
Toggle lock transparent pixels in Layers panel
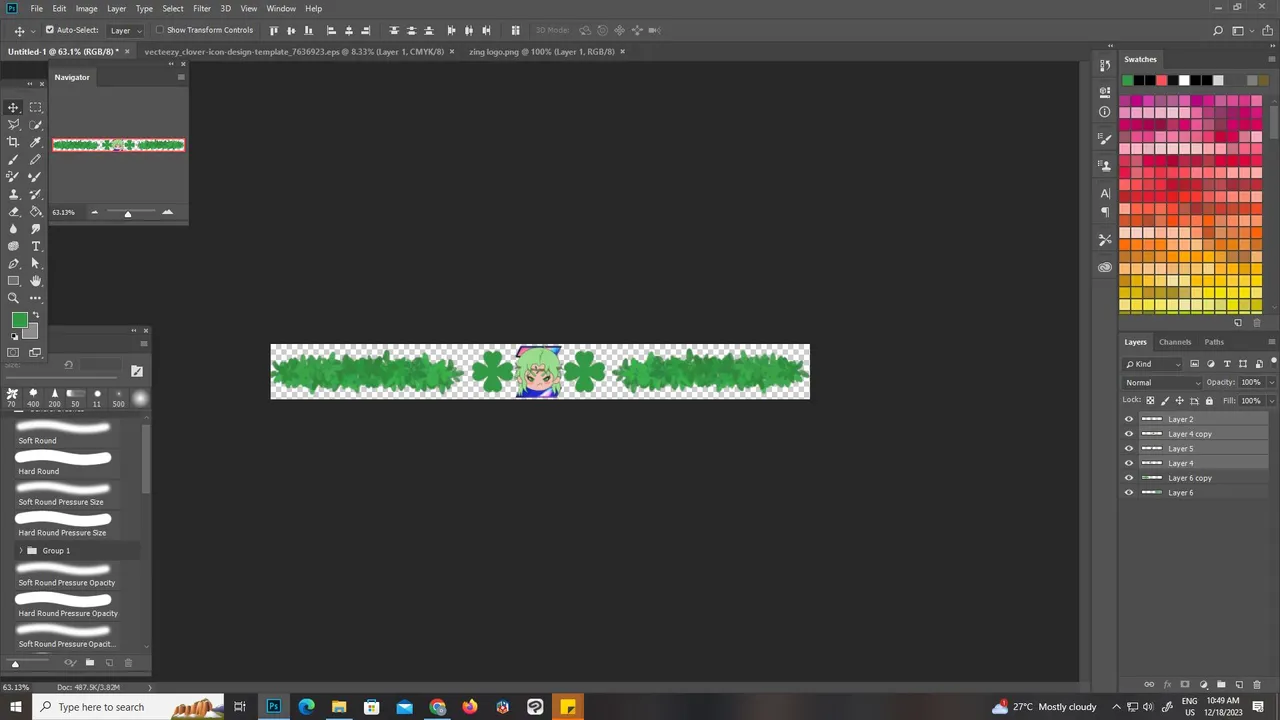pos(1150,401)
